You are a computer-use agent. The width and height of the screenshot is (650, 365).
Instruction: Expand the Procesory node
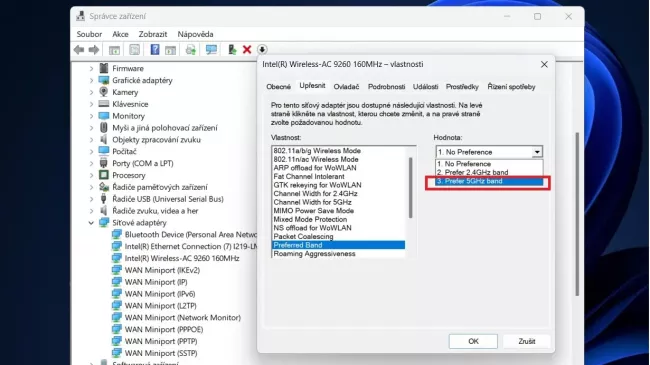[91, 175]
